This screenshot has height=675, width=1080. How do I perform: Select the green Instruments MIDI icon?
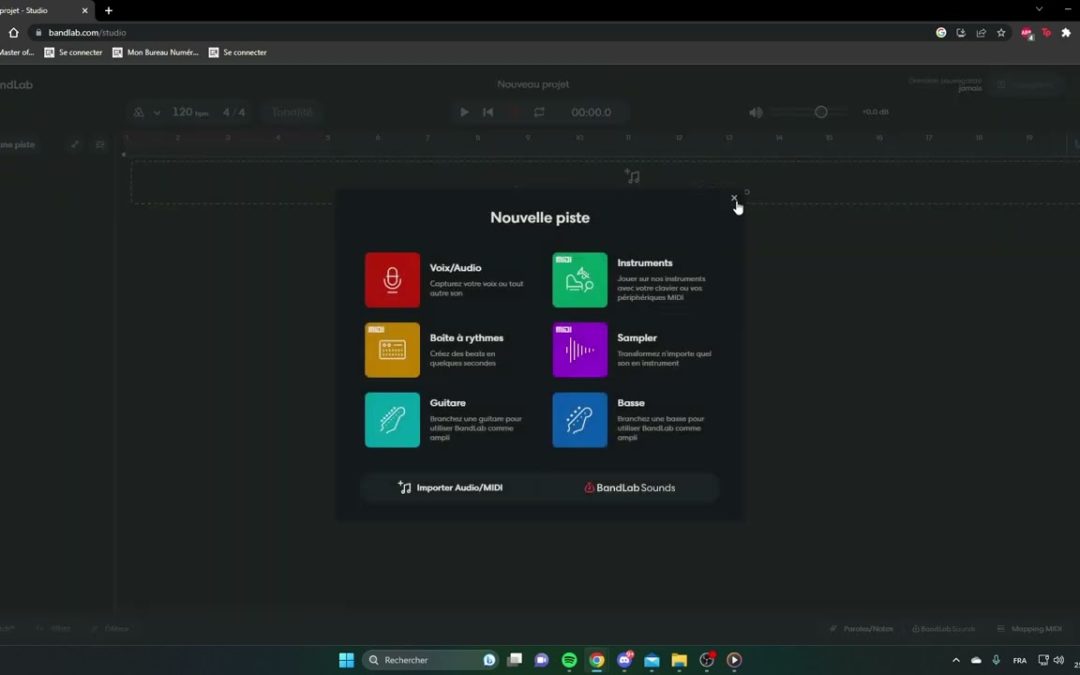pyautogui.click(x=579, y=280)
